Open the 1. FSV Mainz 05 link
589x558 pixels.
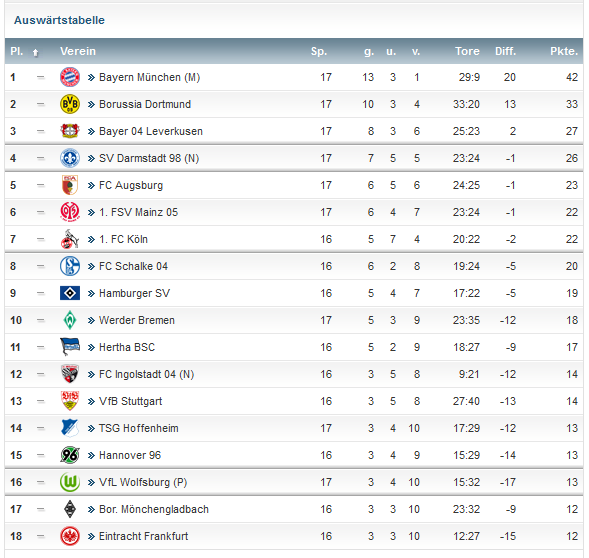[138, 212]
